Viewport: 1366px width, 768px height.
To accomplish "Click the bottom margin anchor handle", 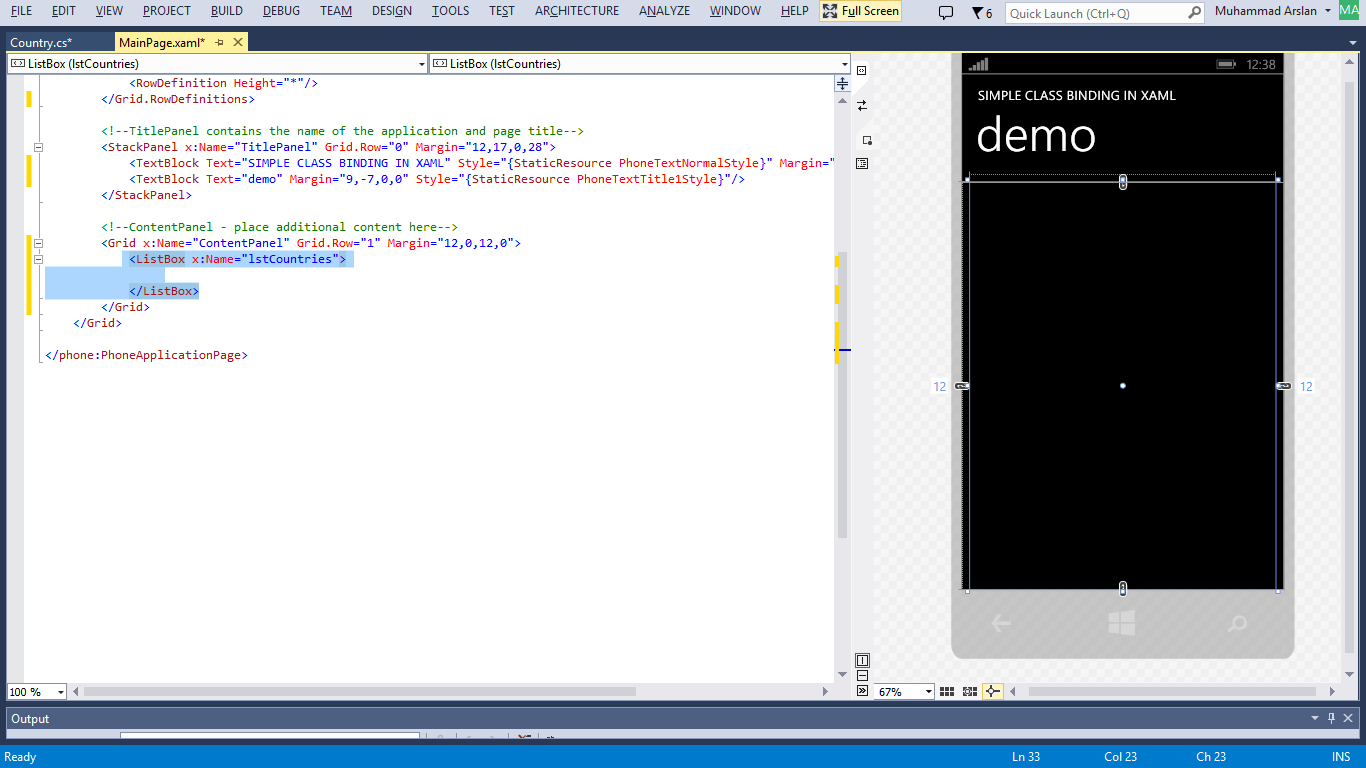I will 1123,588.
